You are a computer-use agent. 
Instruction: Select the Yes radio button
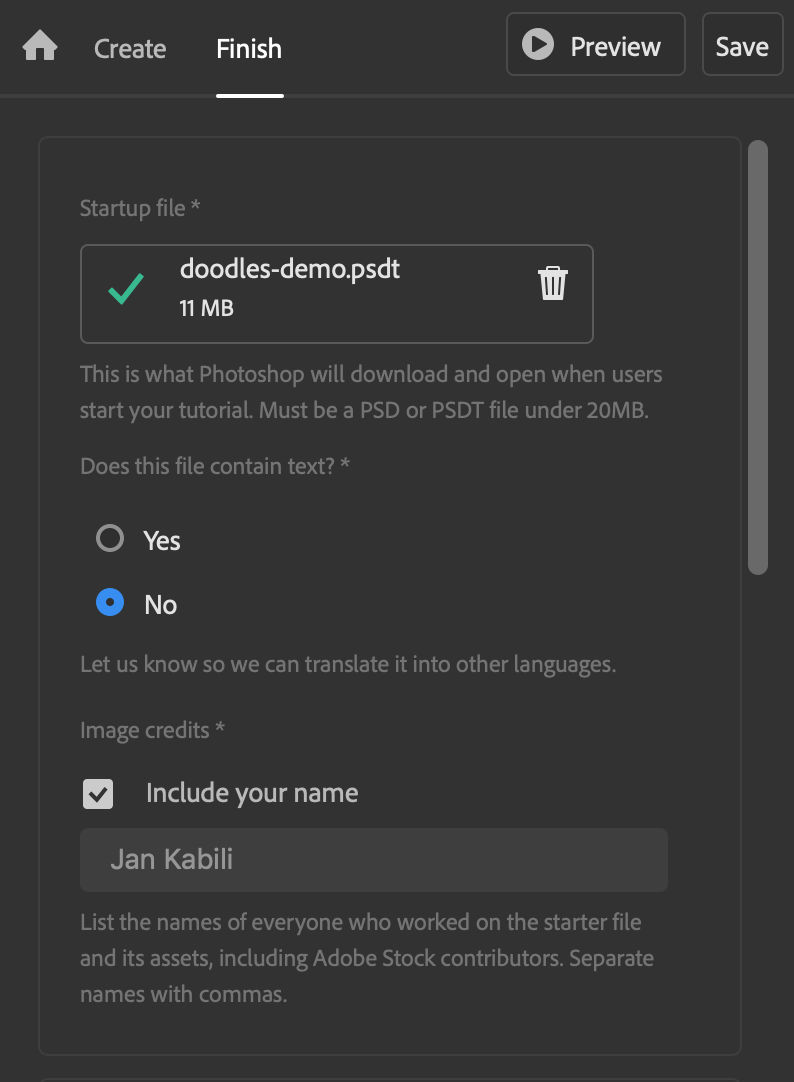coord(110,539)
